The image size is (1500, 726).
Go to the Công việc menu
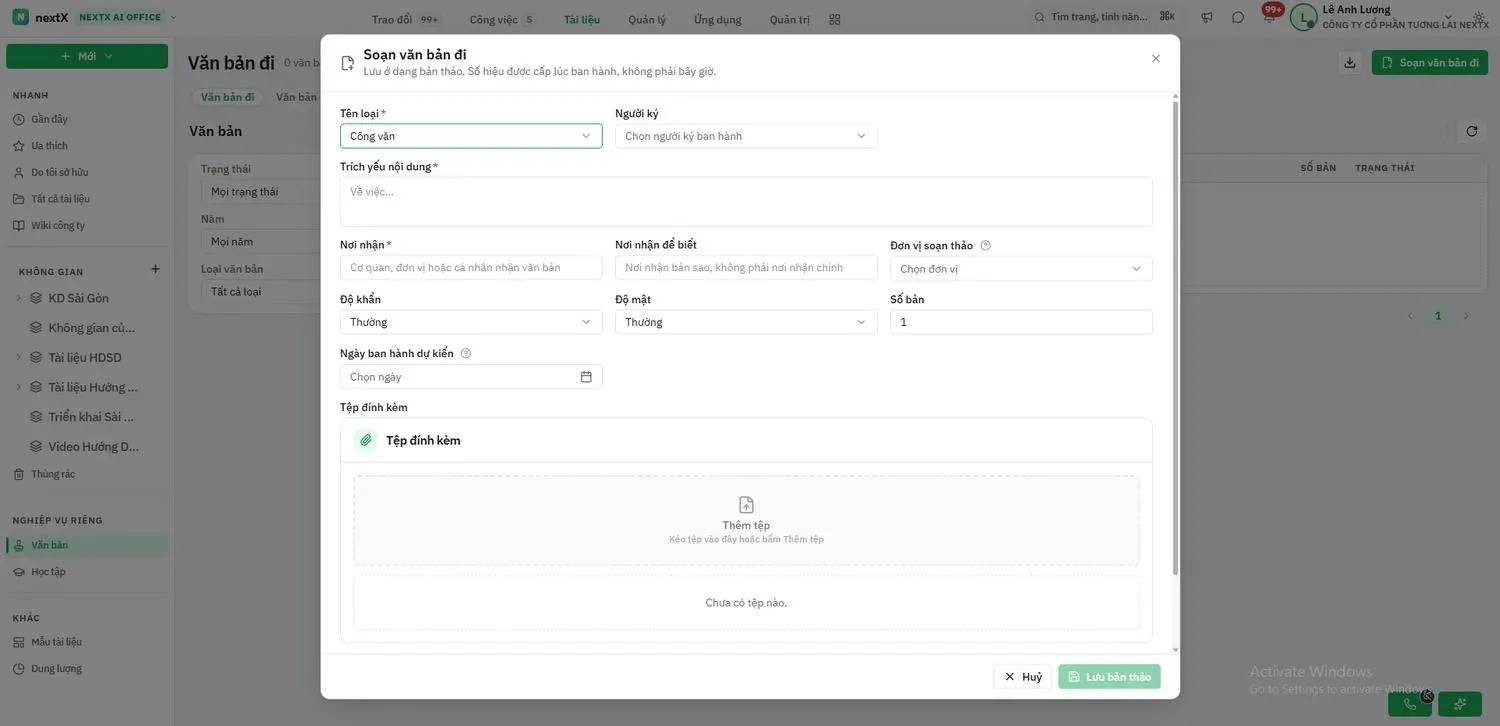click(502, 19)
